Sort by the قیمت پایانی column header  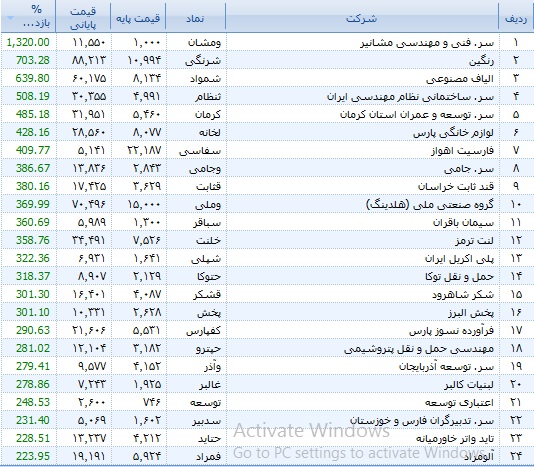pos(83,18)
